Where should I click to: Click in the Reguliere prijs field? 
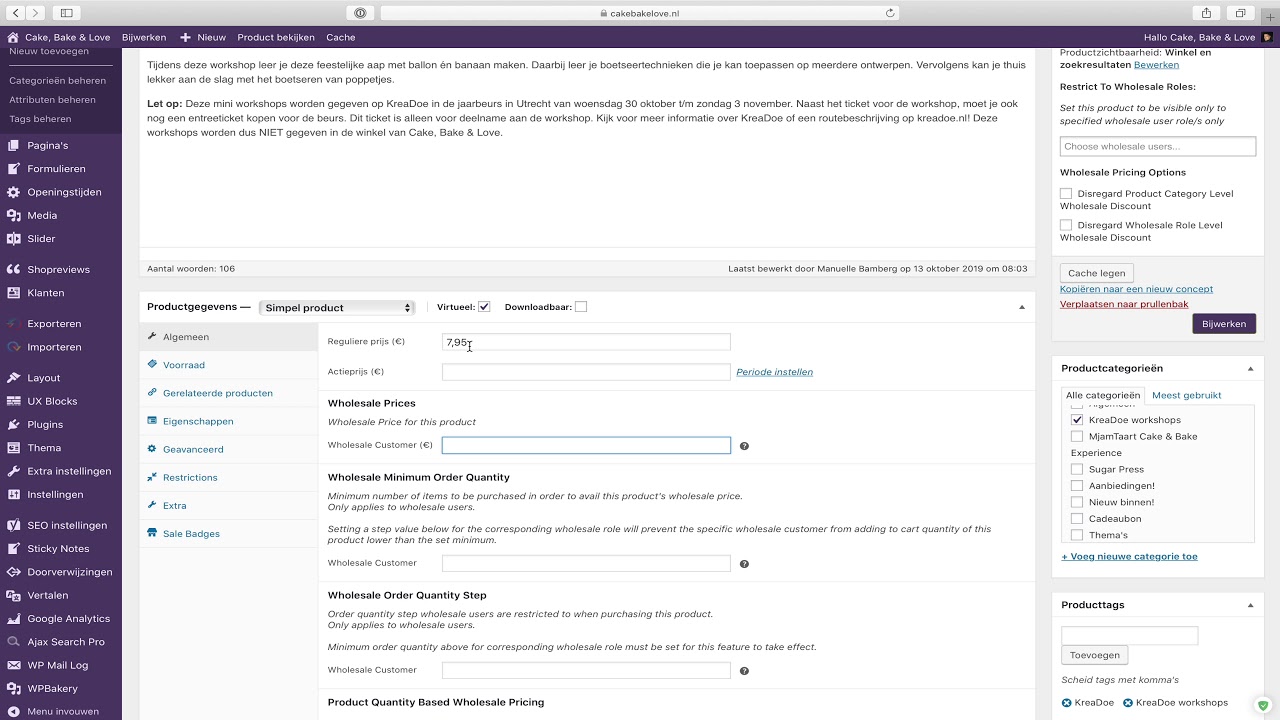[586, 342]
